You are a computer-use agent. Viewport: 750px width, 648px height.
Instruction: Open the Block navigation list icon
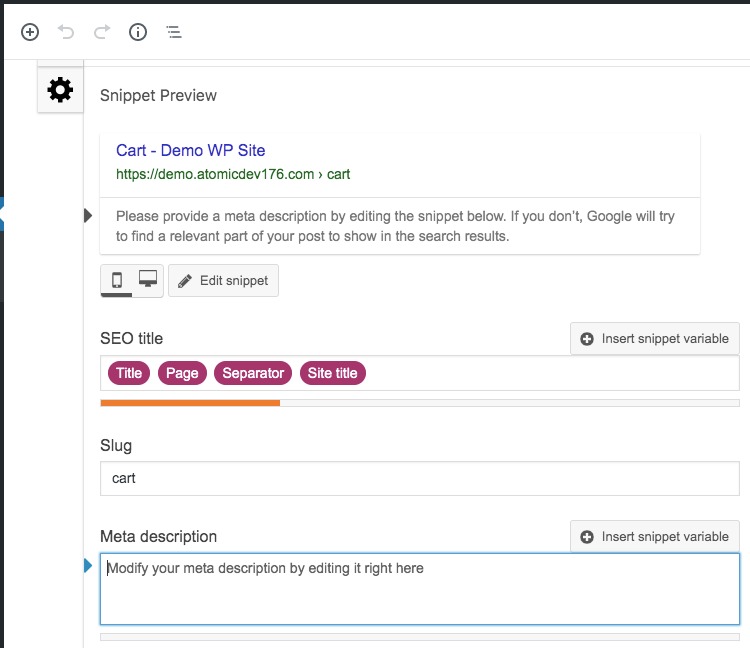point(174,32)
